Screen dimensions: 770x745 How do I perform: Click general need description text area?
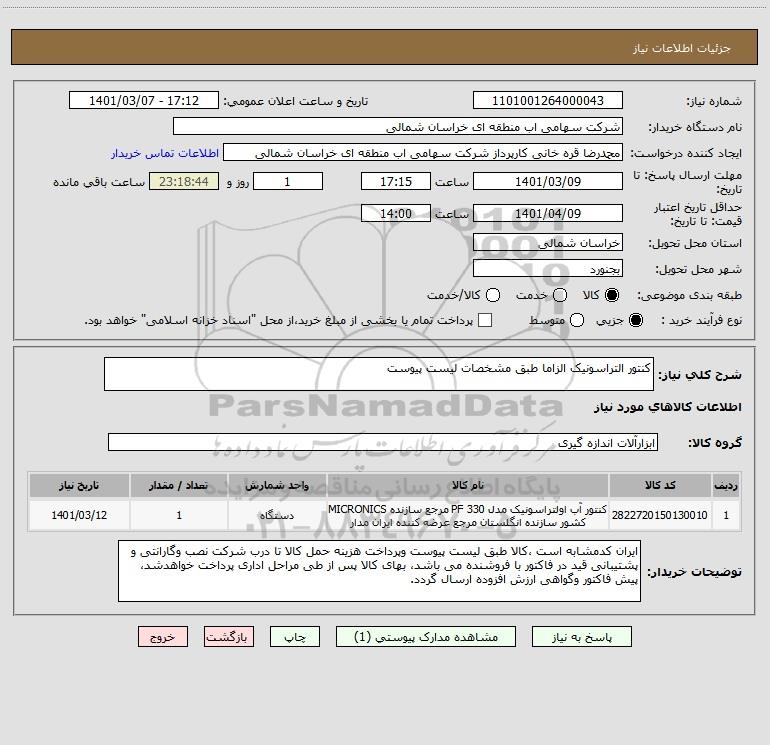pyautogui.click(x=379, y=374)
